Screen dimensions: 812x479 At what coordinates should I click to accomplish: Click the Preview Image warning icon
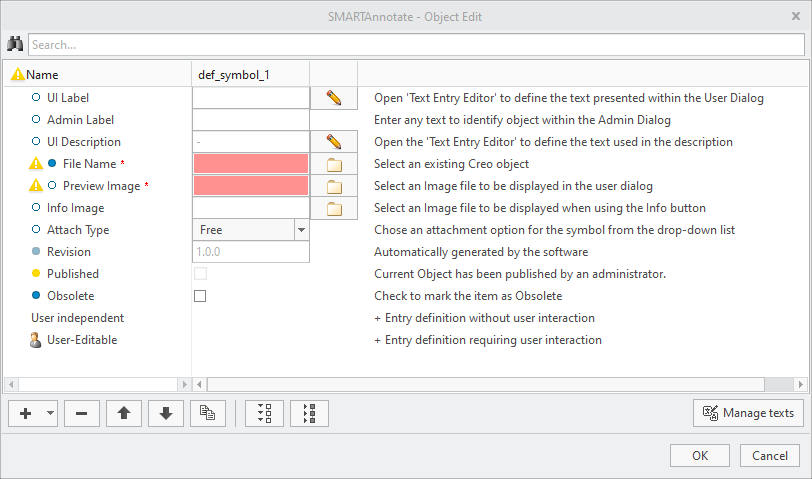[35, 185]
